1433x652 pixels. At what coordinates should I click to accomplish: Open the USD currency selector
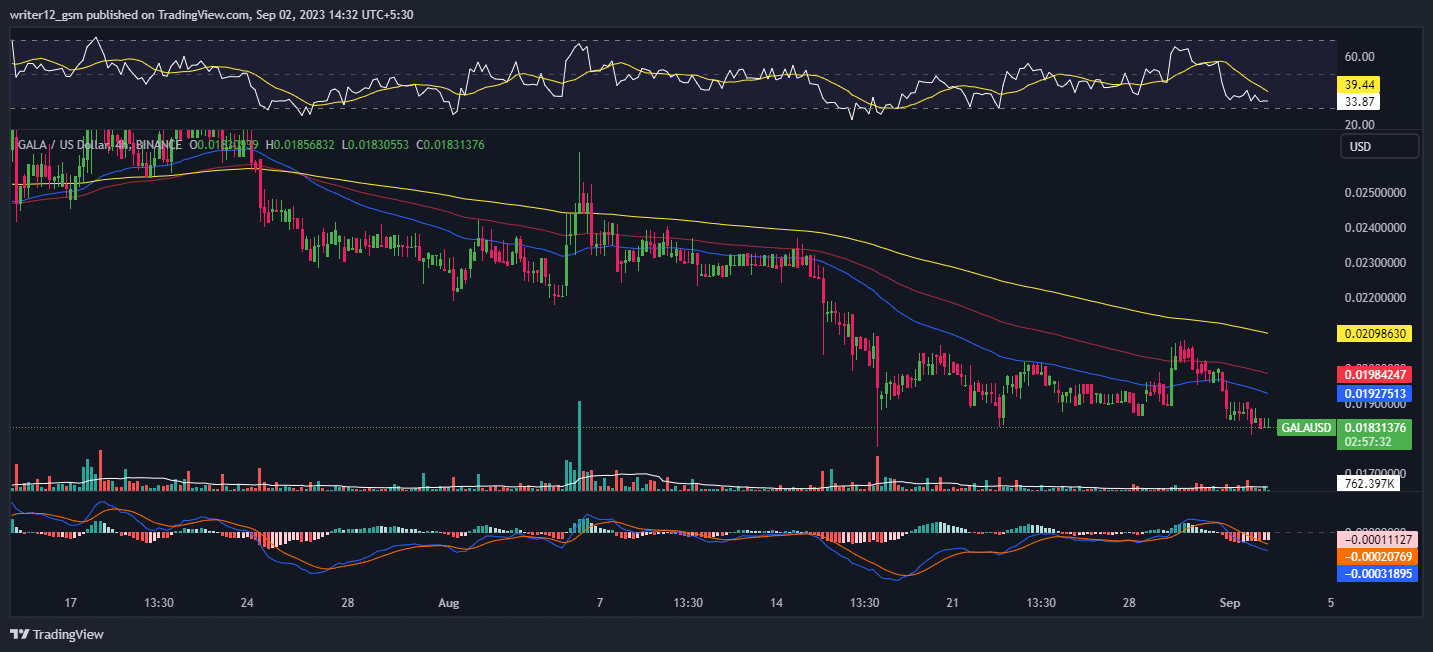coord(1379,146)
